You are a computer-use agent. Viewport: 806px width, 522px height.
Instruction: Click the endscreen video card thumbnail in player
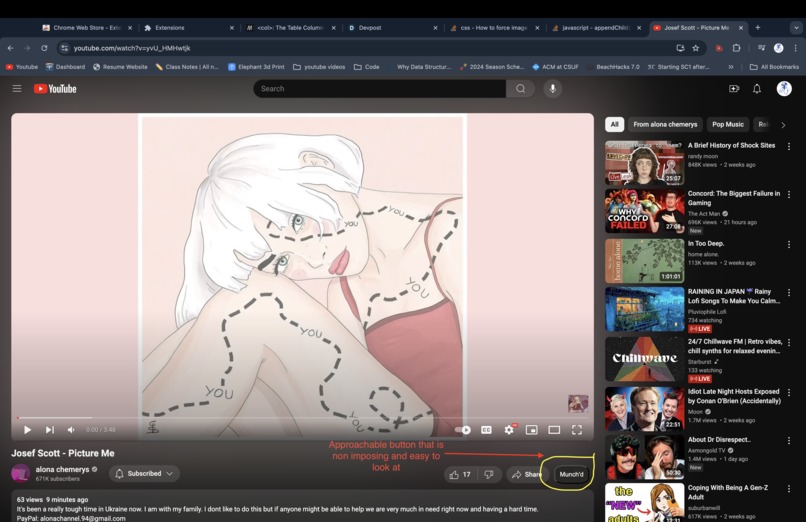[x=578, y=403]
